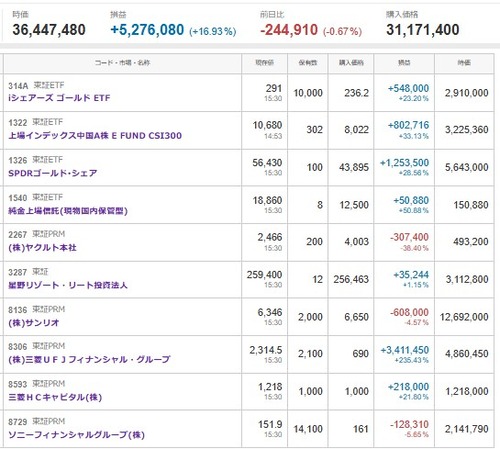The width and height of the screenshot is (500, 449).
Task: Select market value 2,141,790
Action: coord(467,429)
